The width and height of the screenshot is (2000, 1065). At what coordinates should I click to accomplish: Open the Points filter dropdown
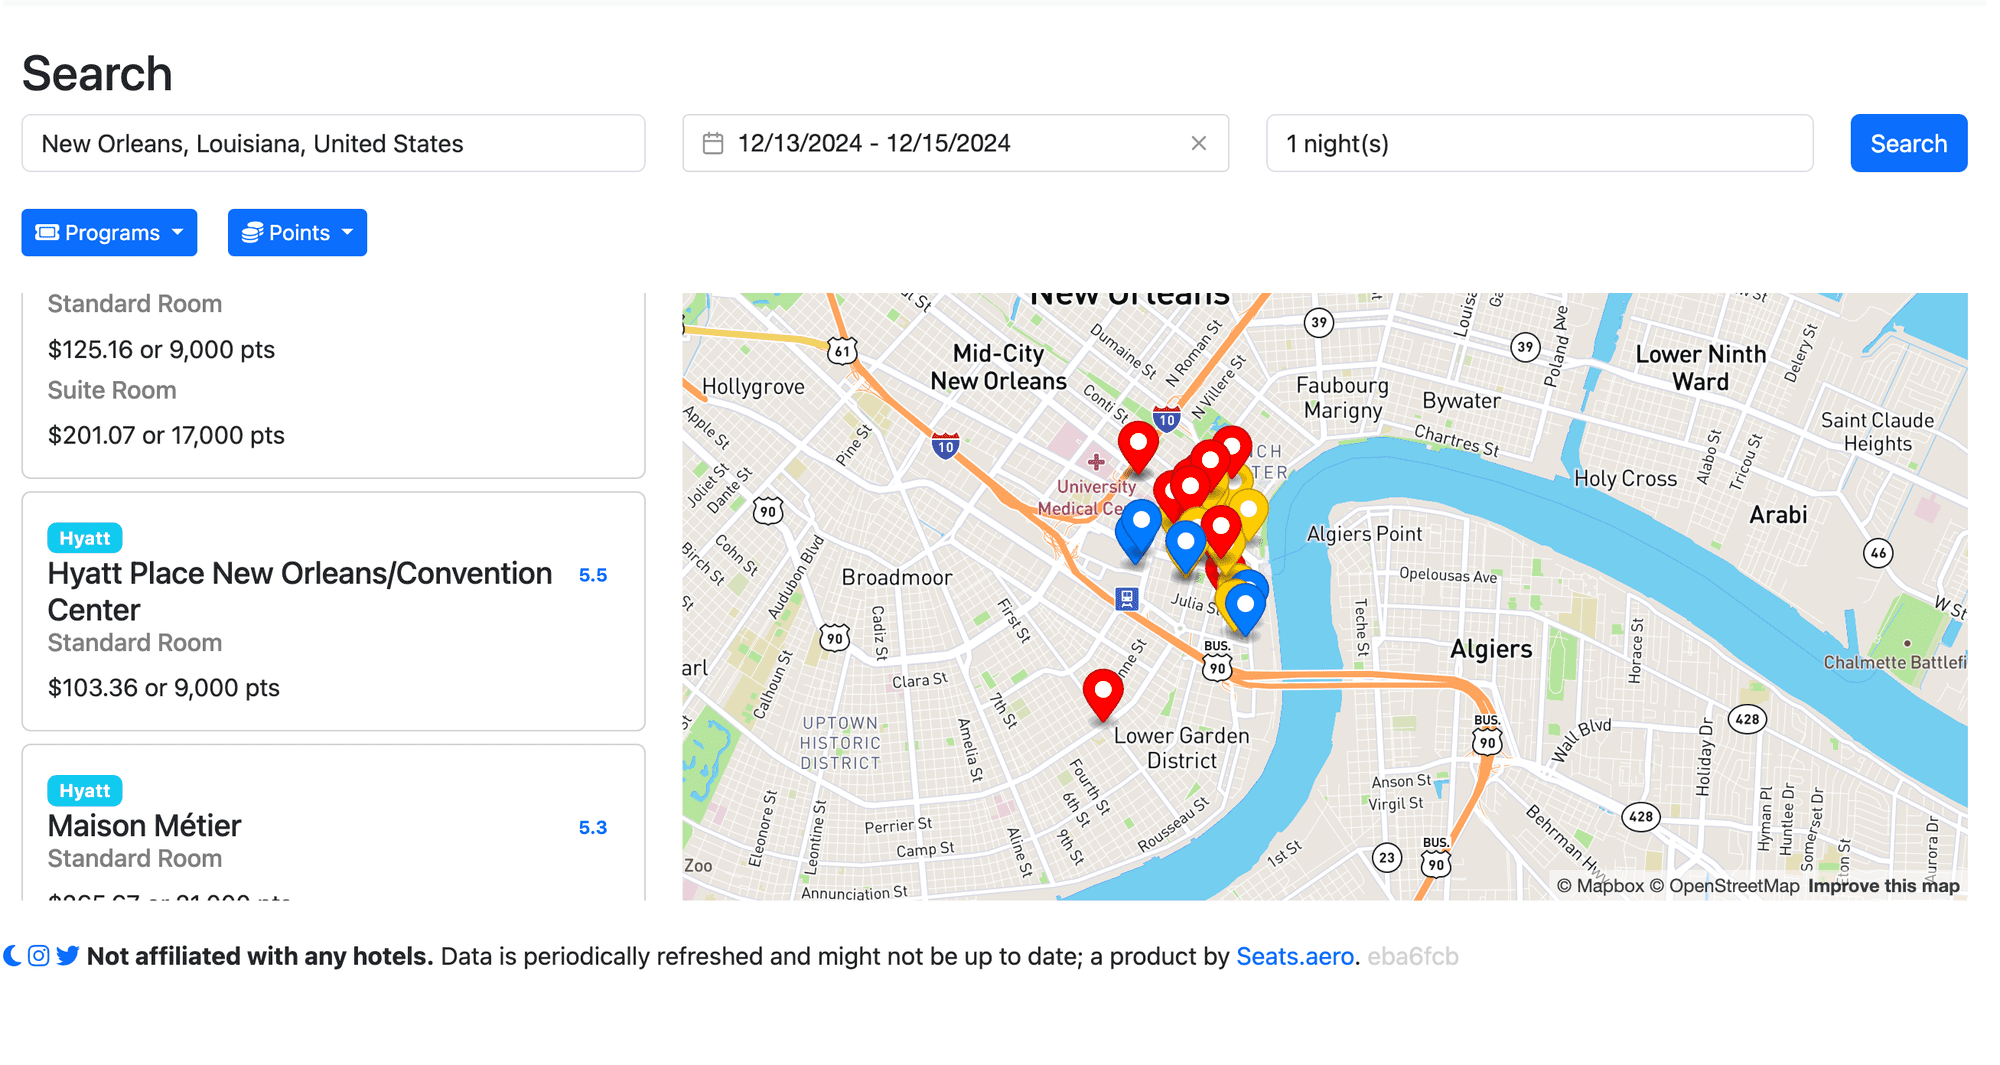[x=297, y=232]
